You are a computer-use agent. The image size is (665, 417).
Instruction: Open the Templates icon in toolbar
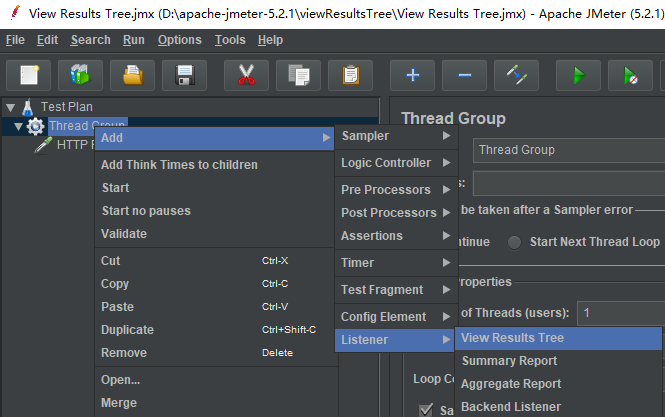point(80,76)
